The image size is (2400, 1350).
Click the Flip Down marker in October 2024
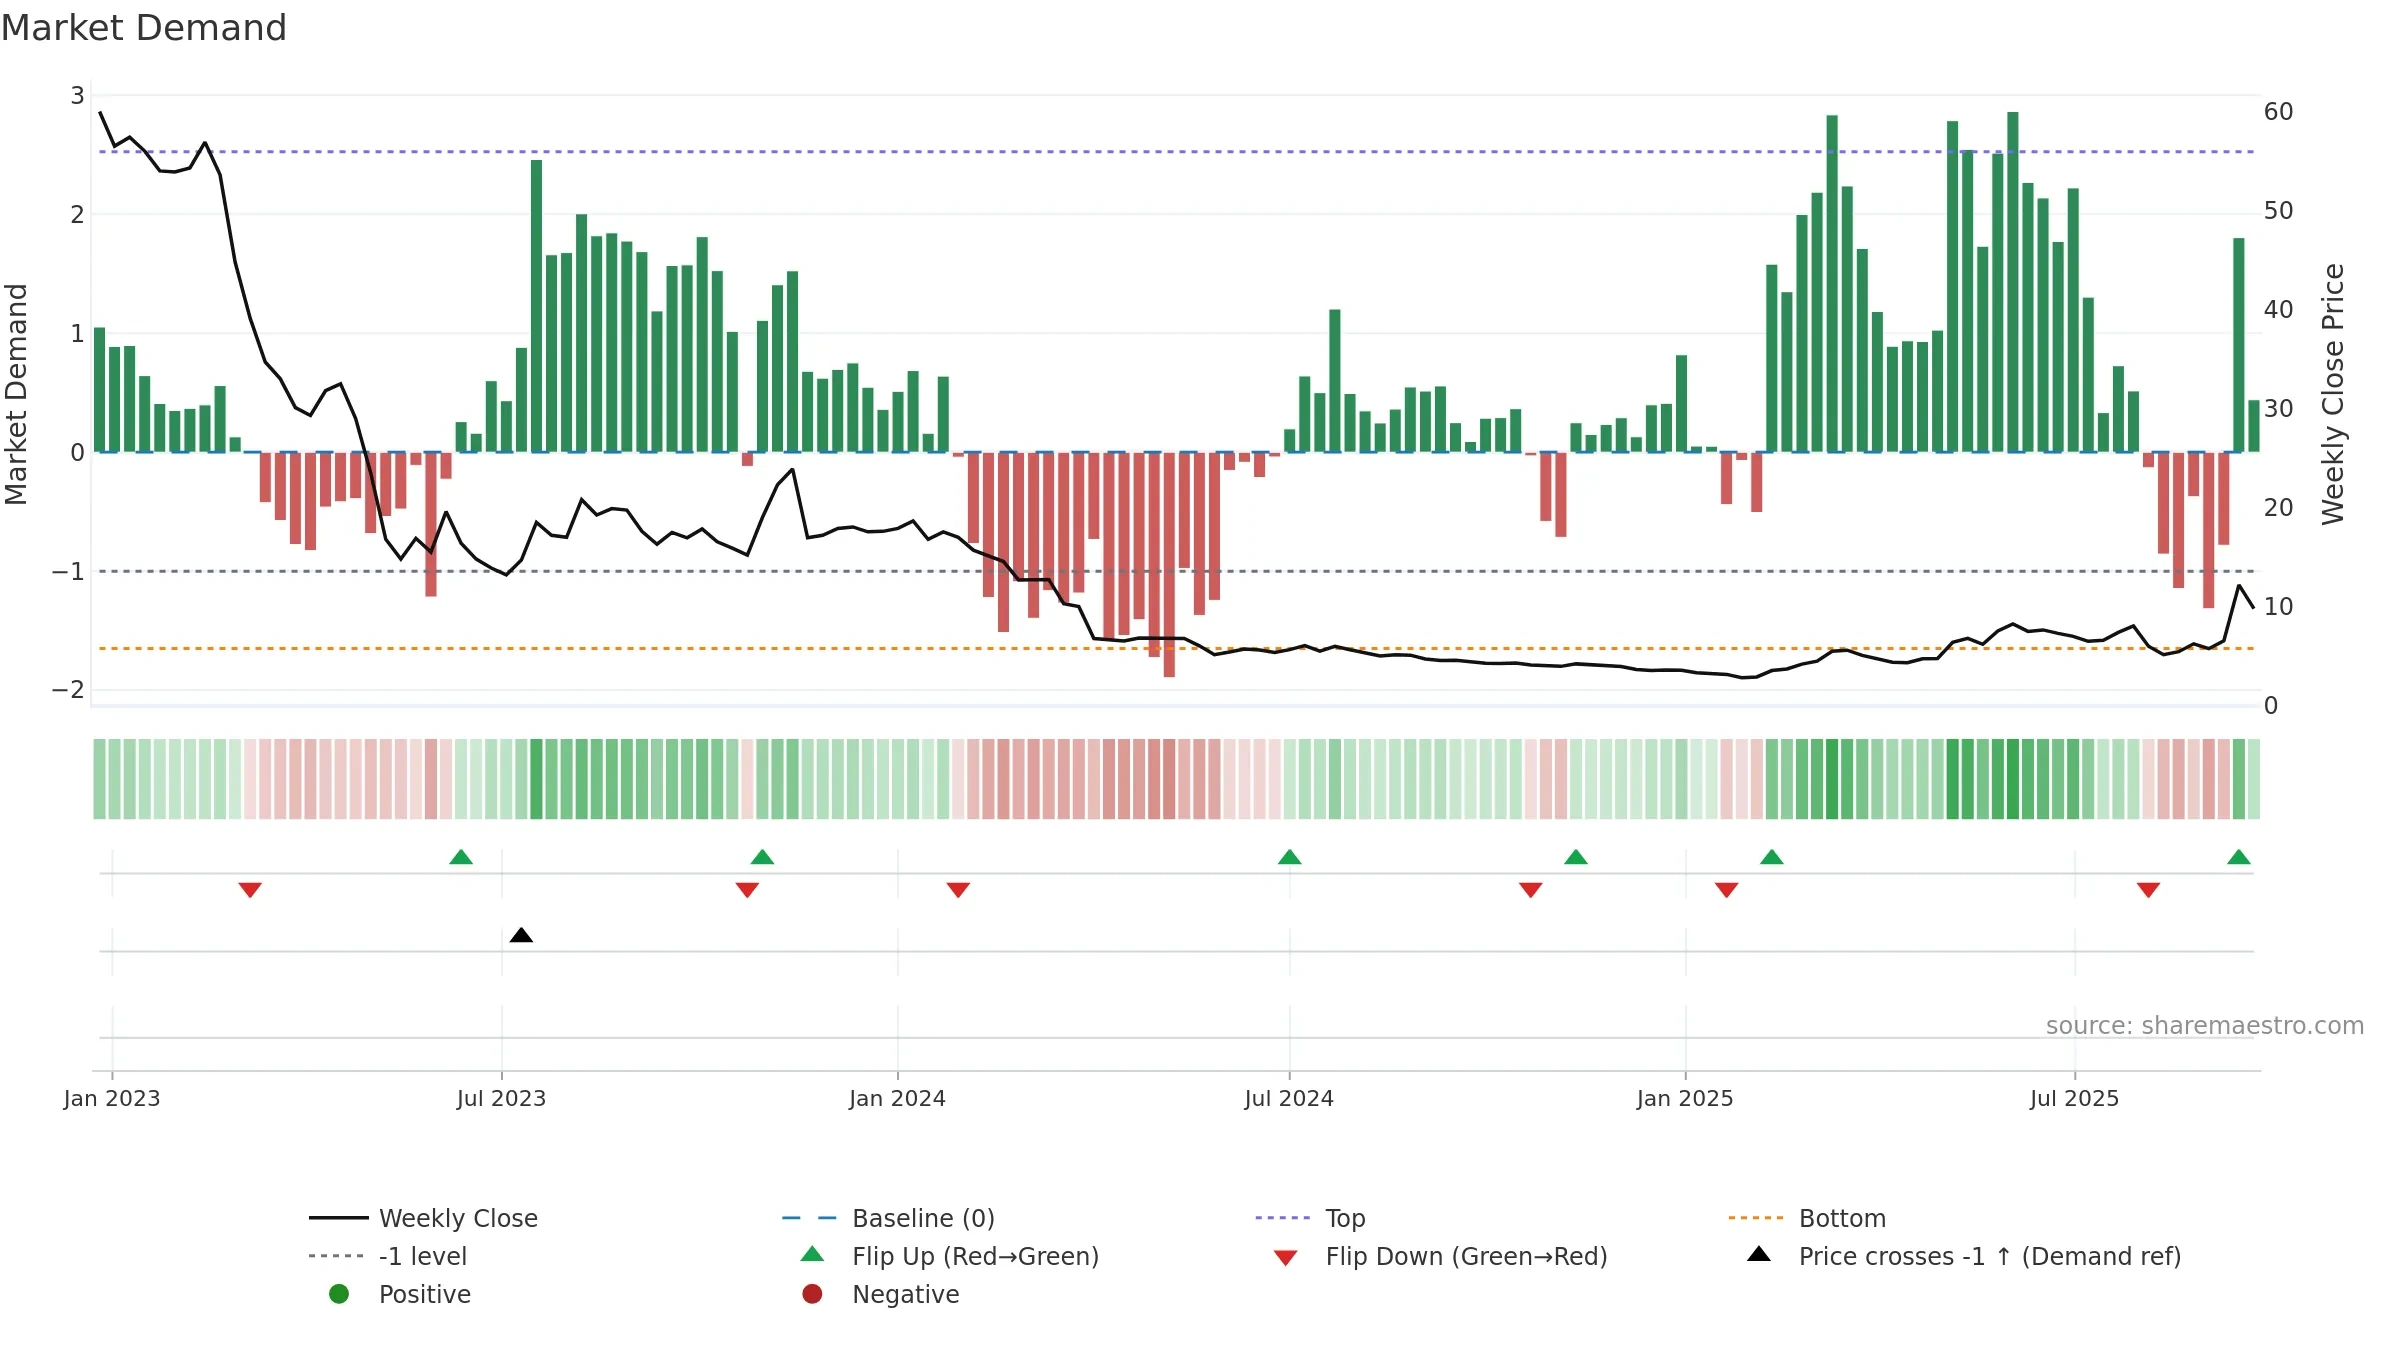click(x=1531, y=890)
